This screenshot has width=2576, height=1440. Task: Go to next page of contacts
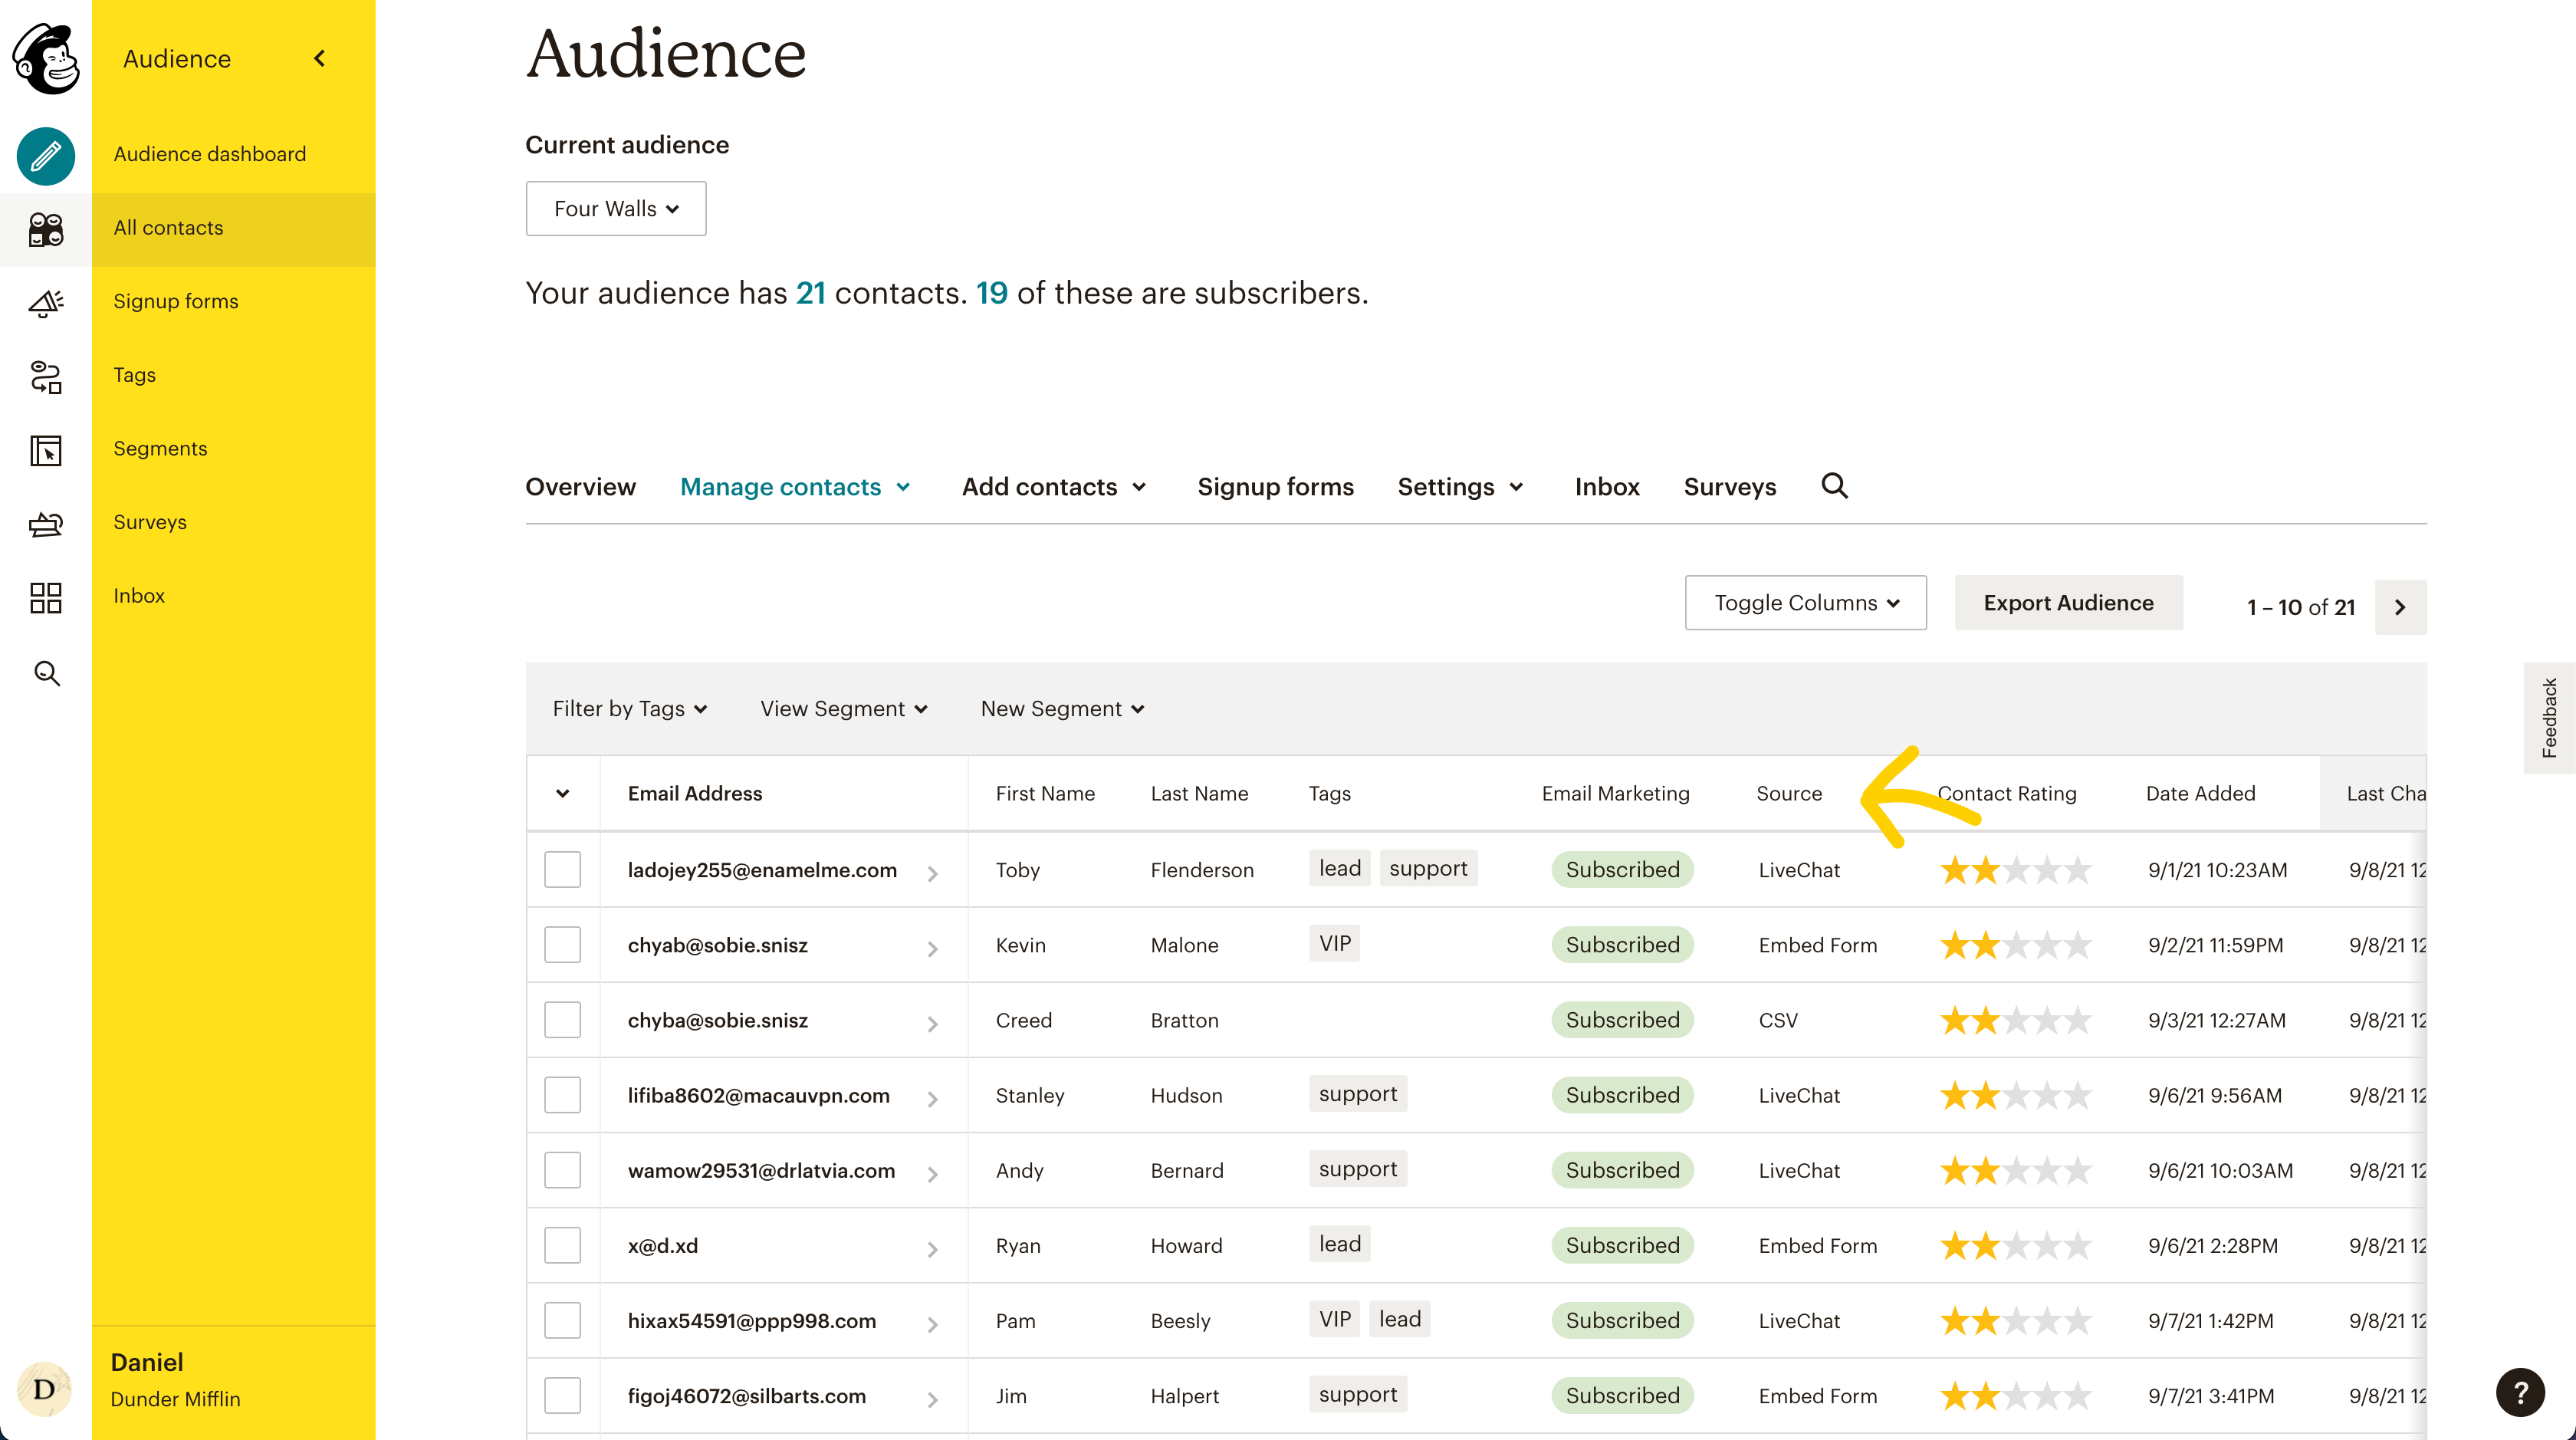pyautogui.click(x=2400, y=607)
